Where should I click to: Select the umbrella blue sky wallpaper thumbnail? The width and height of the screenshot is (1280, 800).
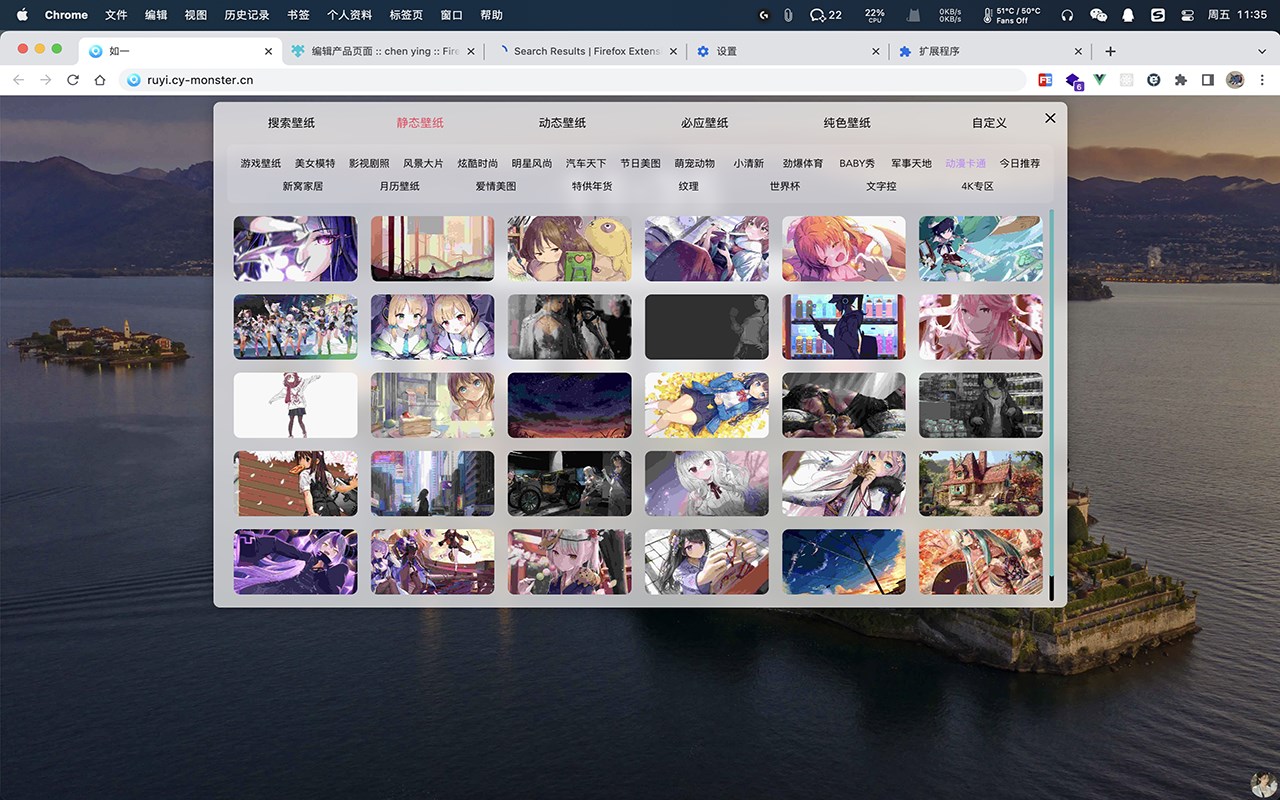(843, 562)
